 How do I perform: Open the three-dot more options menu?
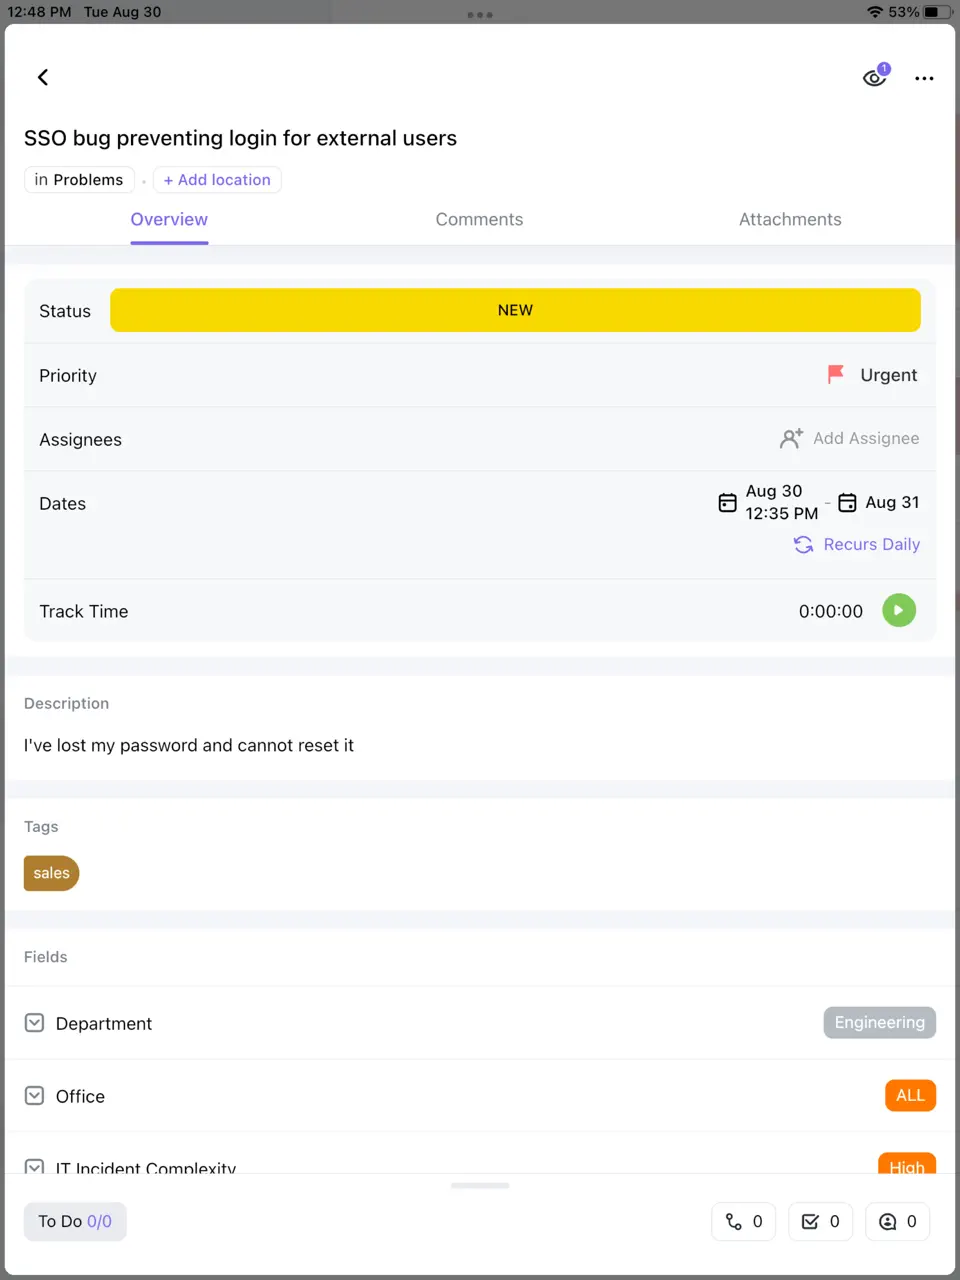[924, 78]
